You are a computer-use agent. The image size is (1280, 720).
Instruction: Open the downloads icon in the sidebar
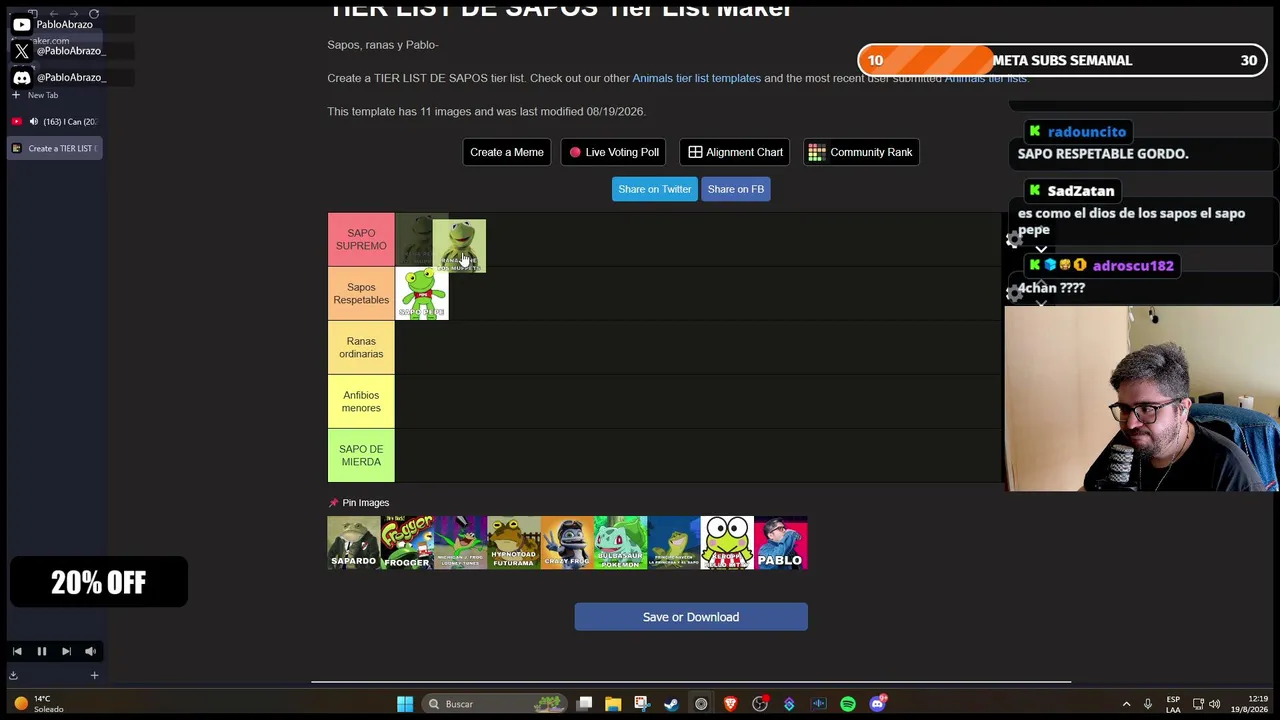click(13, 675)
